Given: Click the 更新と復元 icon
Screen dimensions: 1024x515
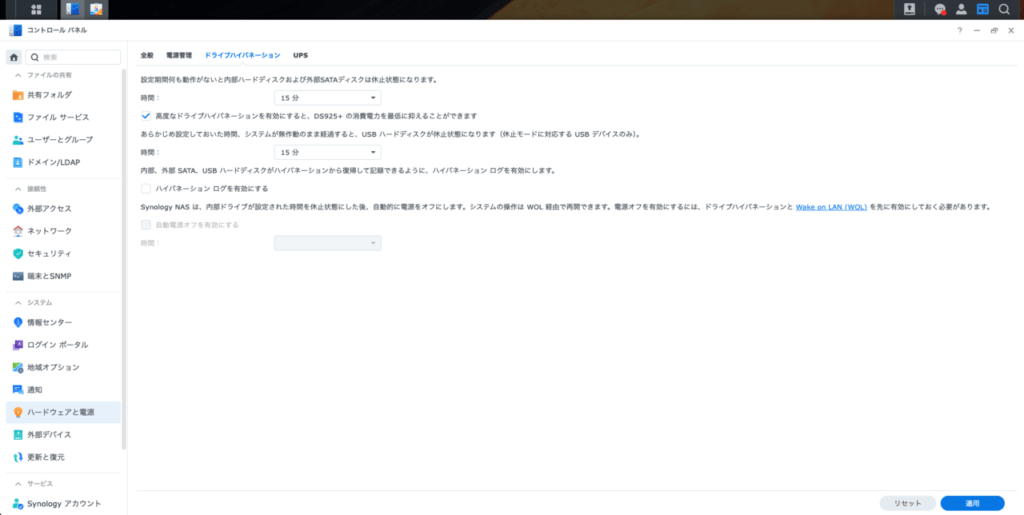Looking at the screenshot, I should [18, 457].
